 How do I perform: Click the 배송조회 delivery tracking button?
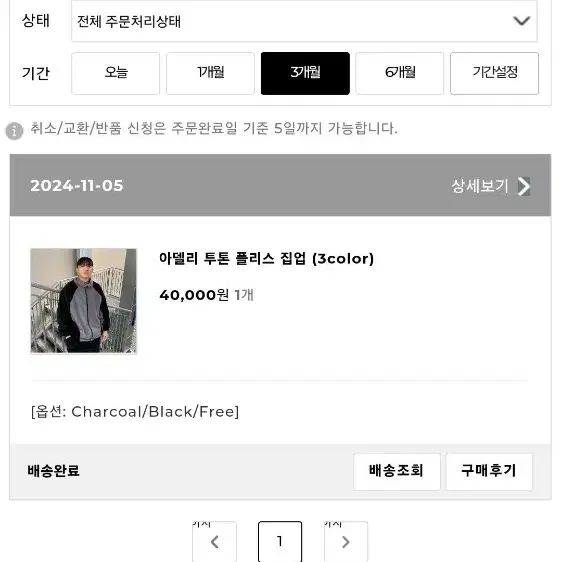[x=396, y=471]
